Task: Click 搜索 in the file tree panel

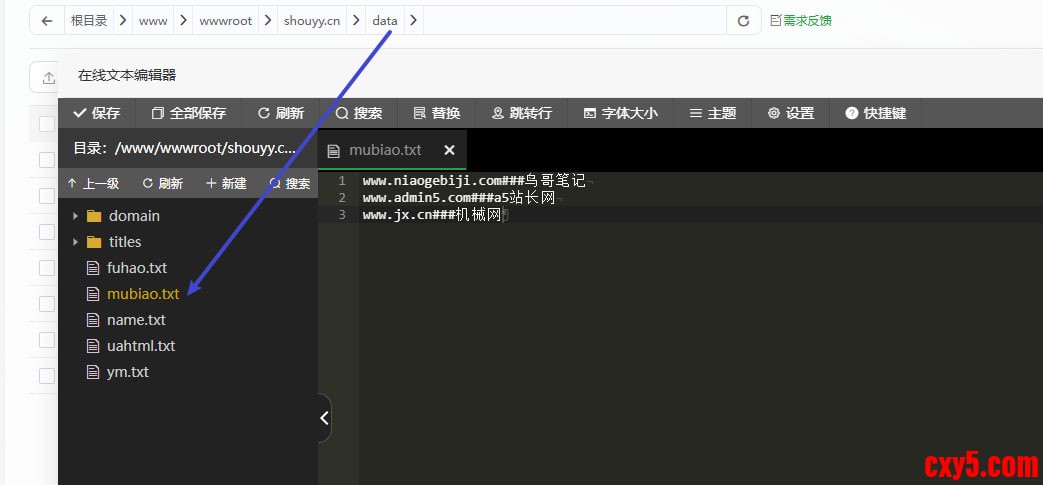Action: [x=289, y=184]
